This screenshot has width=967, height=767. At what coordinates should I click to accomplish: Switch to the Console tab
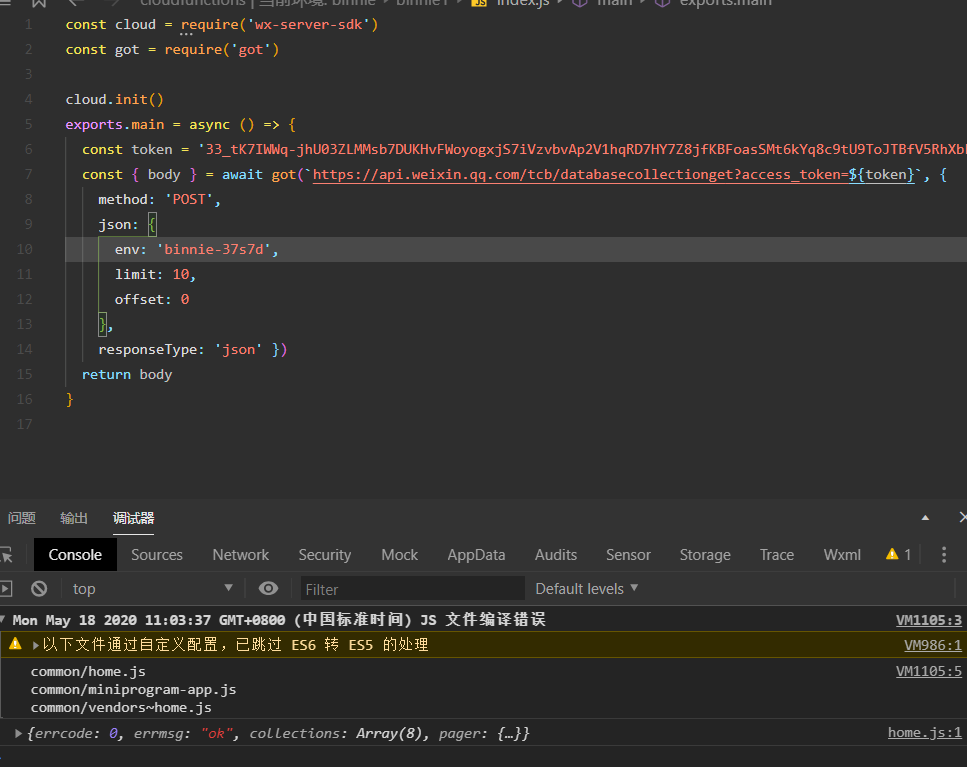[x=75, y=554]
